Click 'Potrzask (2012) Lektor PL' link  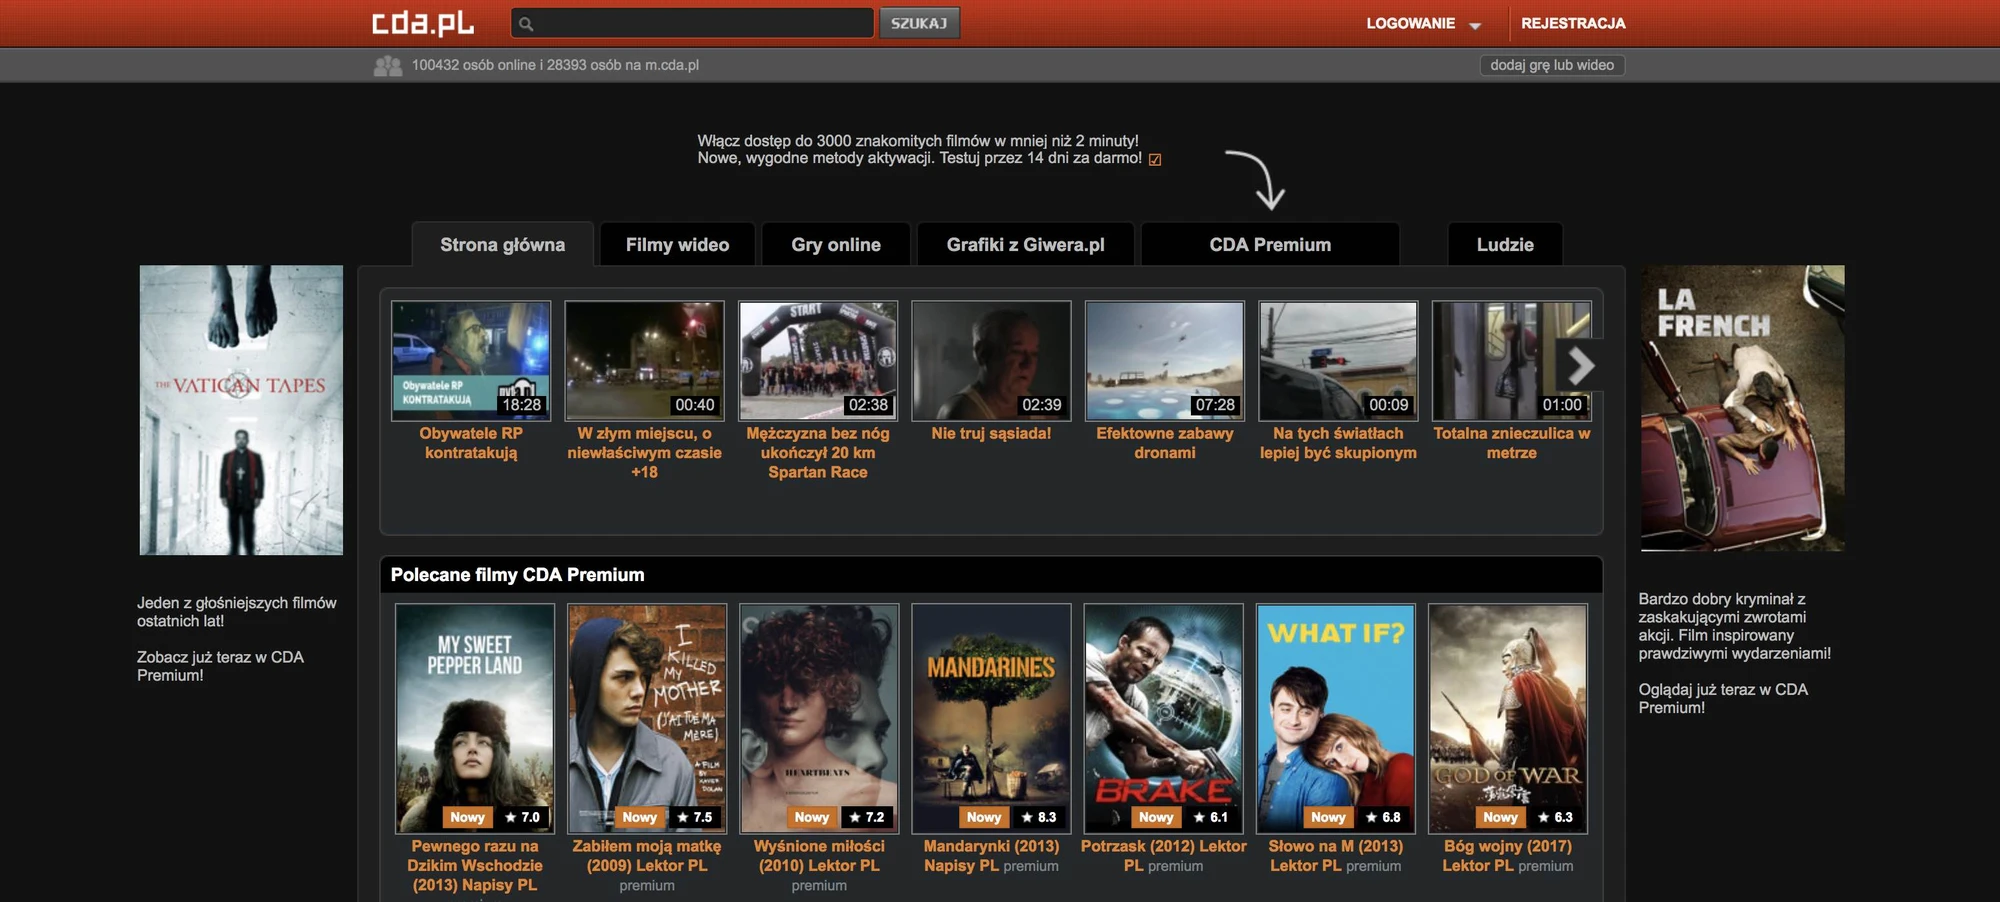(x=1164, y=856)
